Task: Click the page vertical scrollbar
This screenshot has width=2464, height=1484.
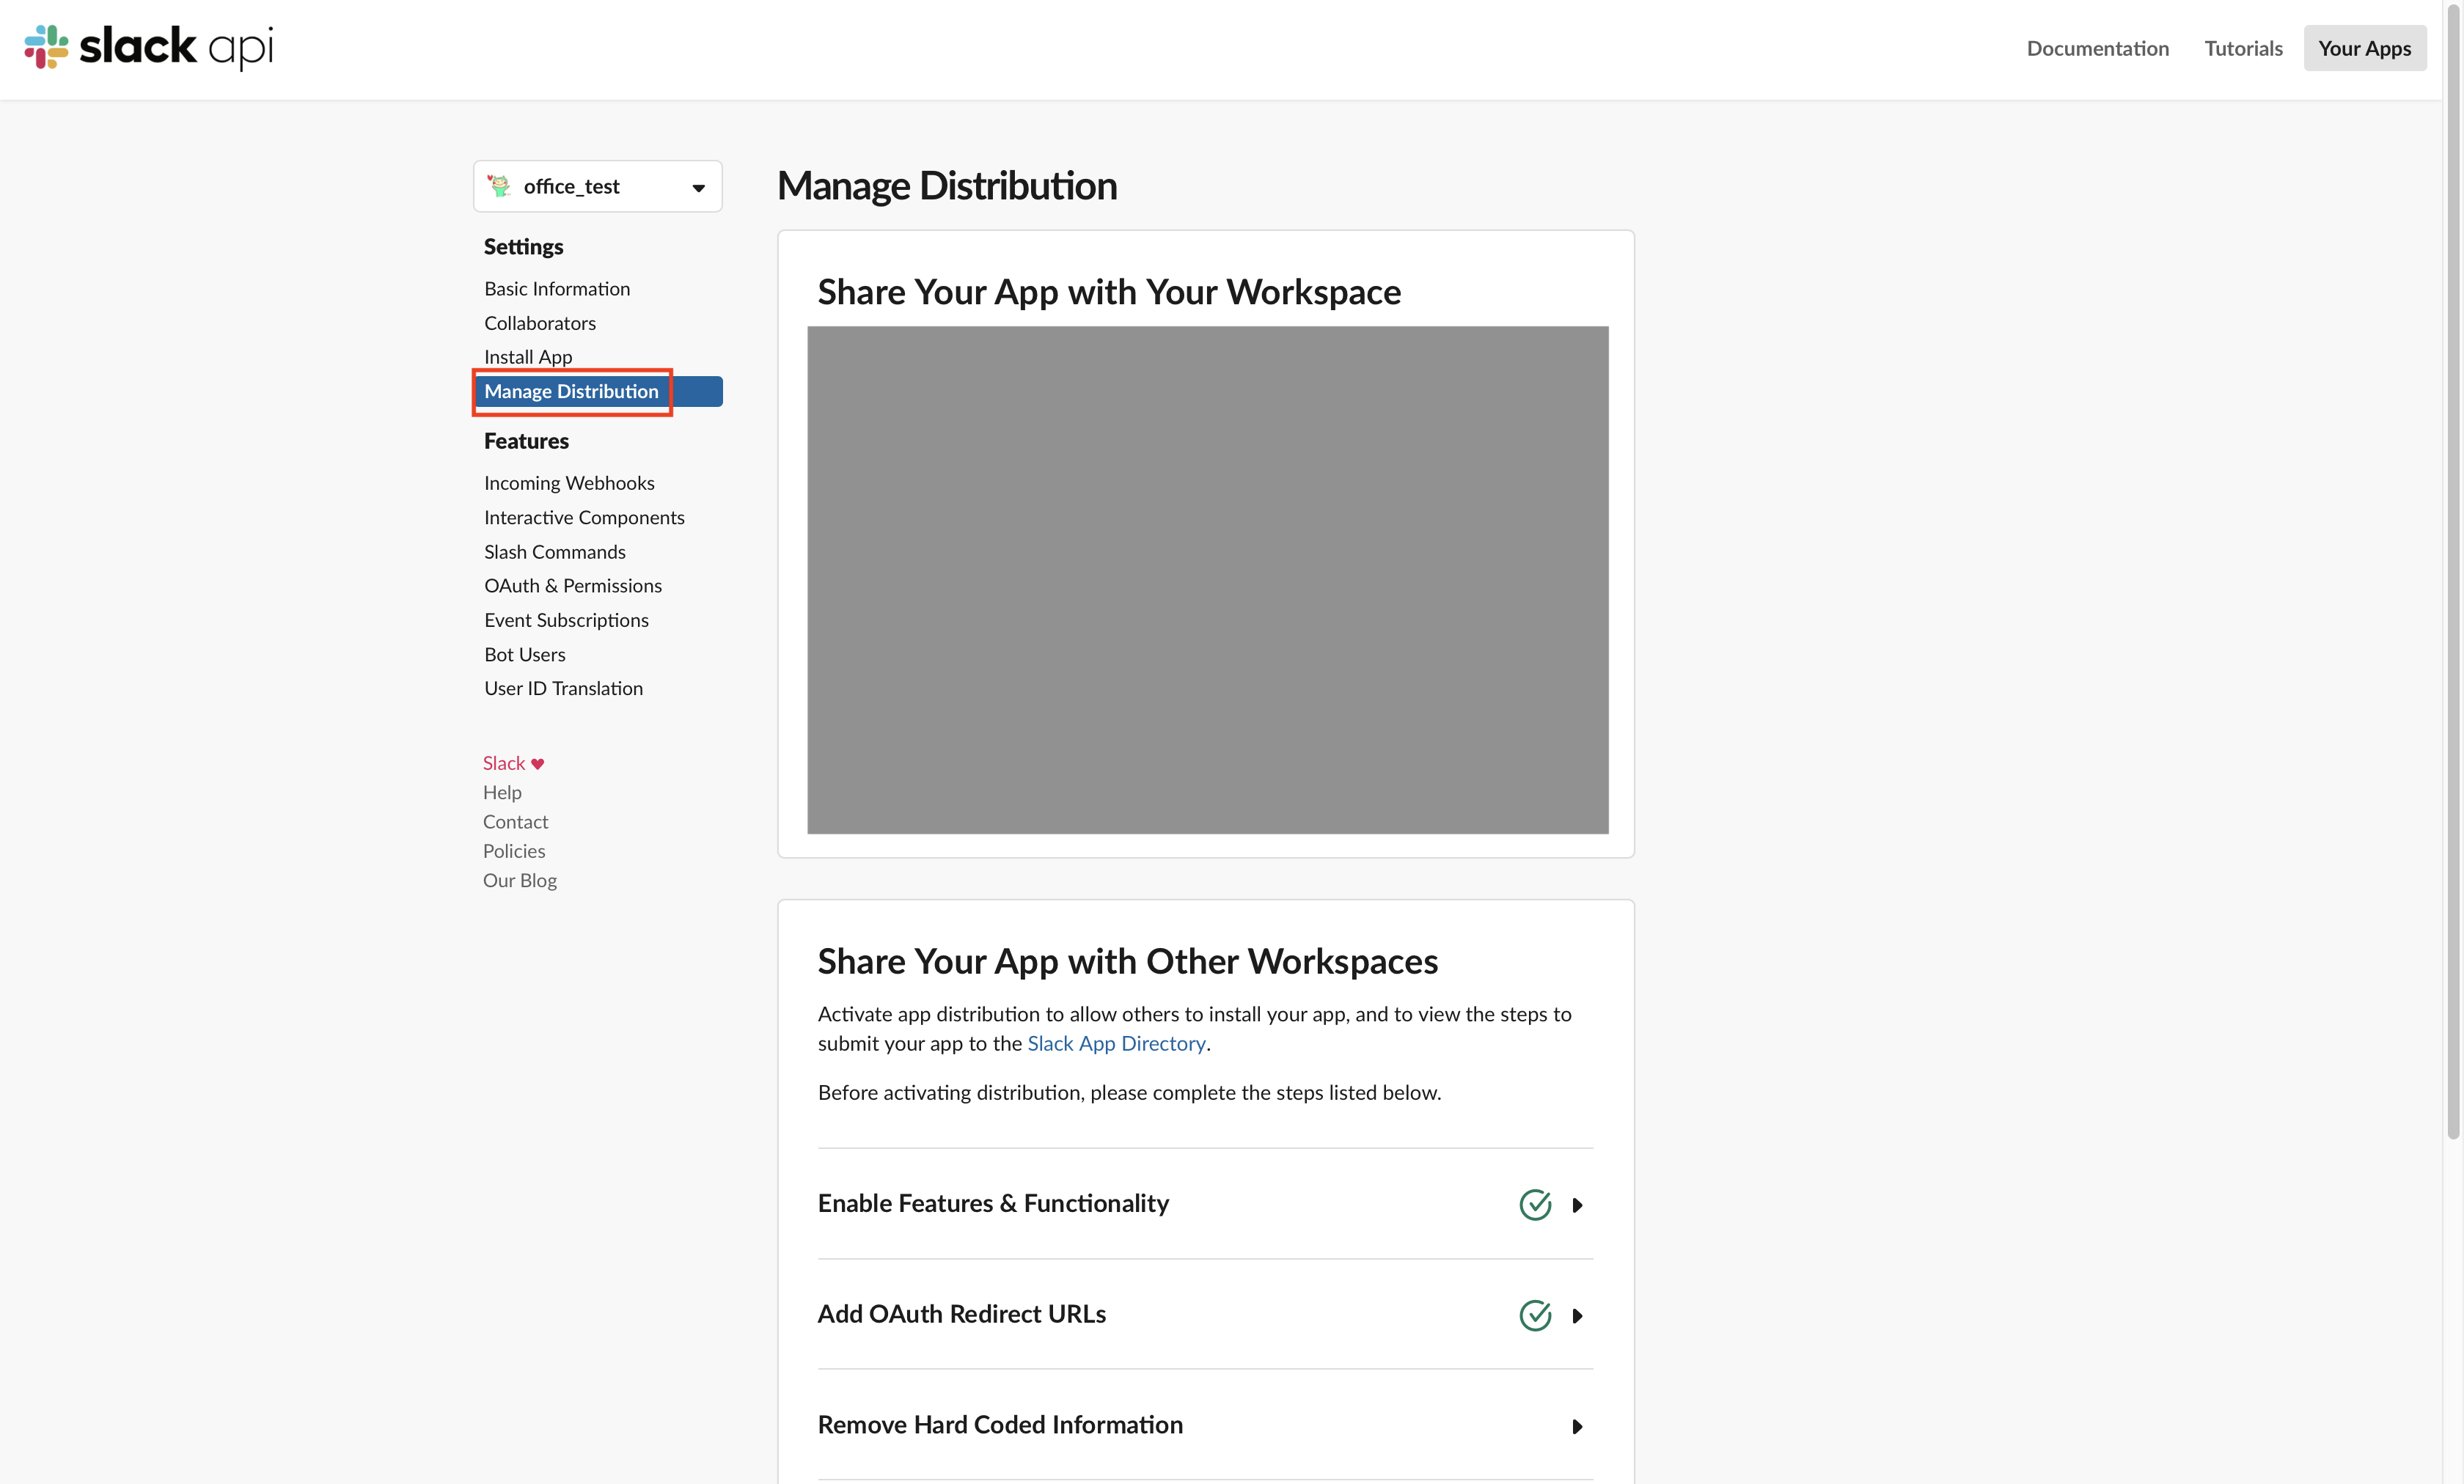Action: 2452,570
